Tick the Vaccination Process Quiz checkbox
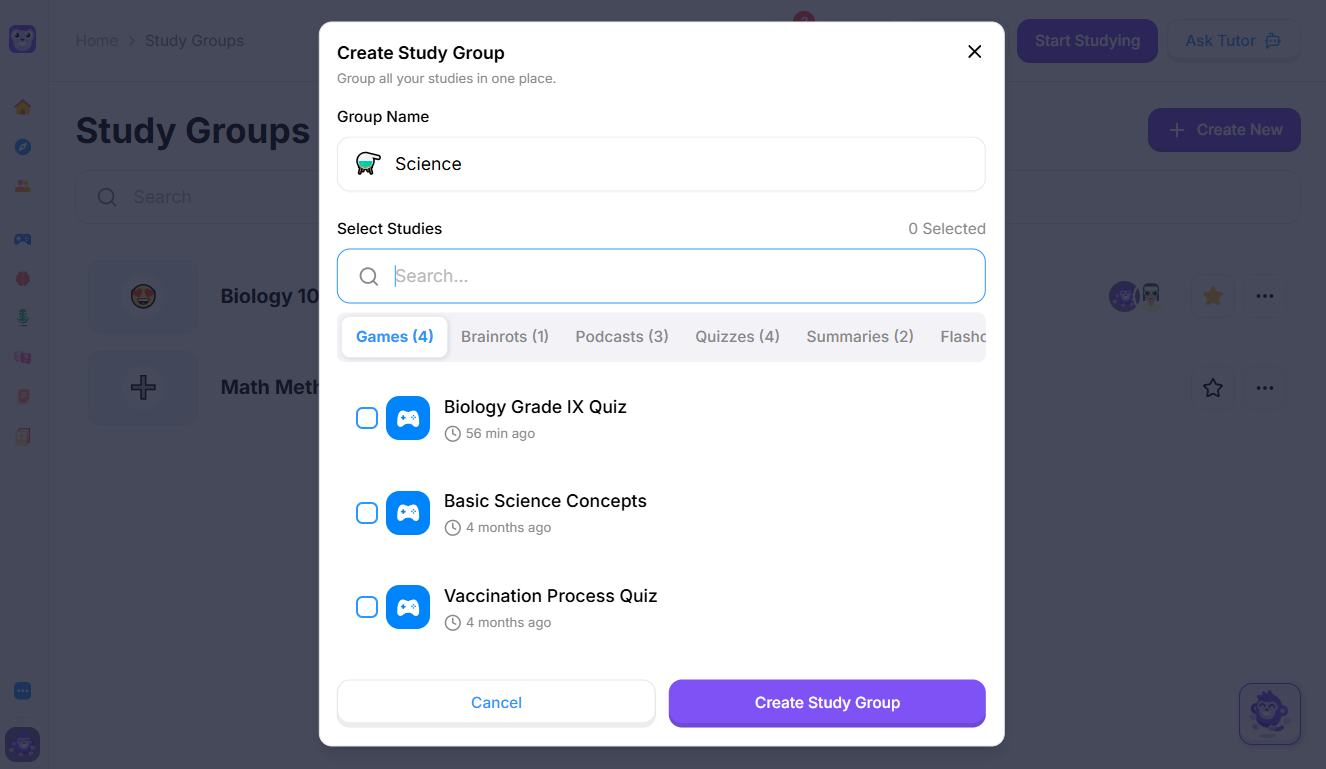Screen dimensions: 1326x769 coord(367,607)
